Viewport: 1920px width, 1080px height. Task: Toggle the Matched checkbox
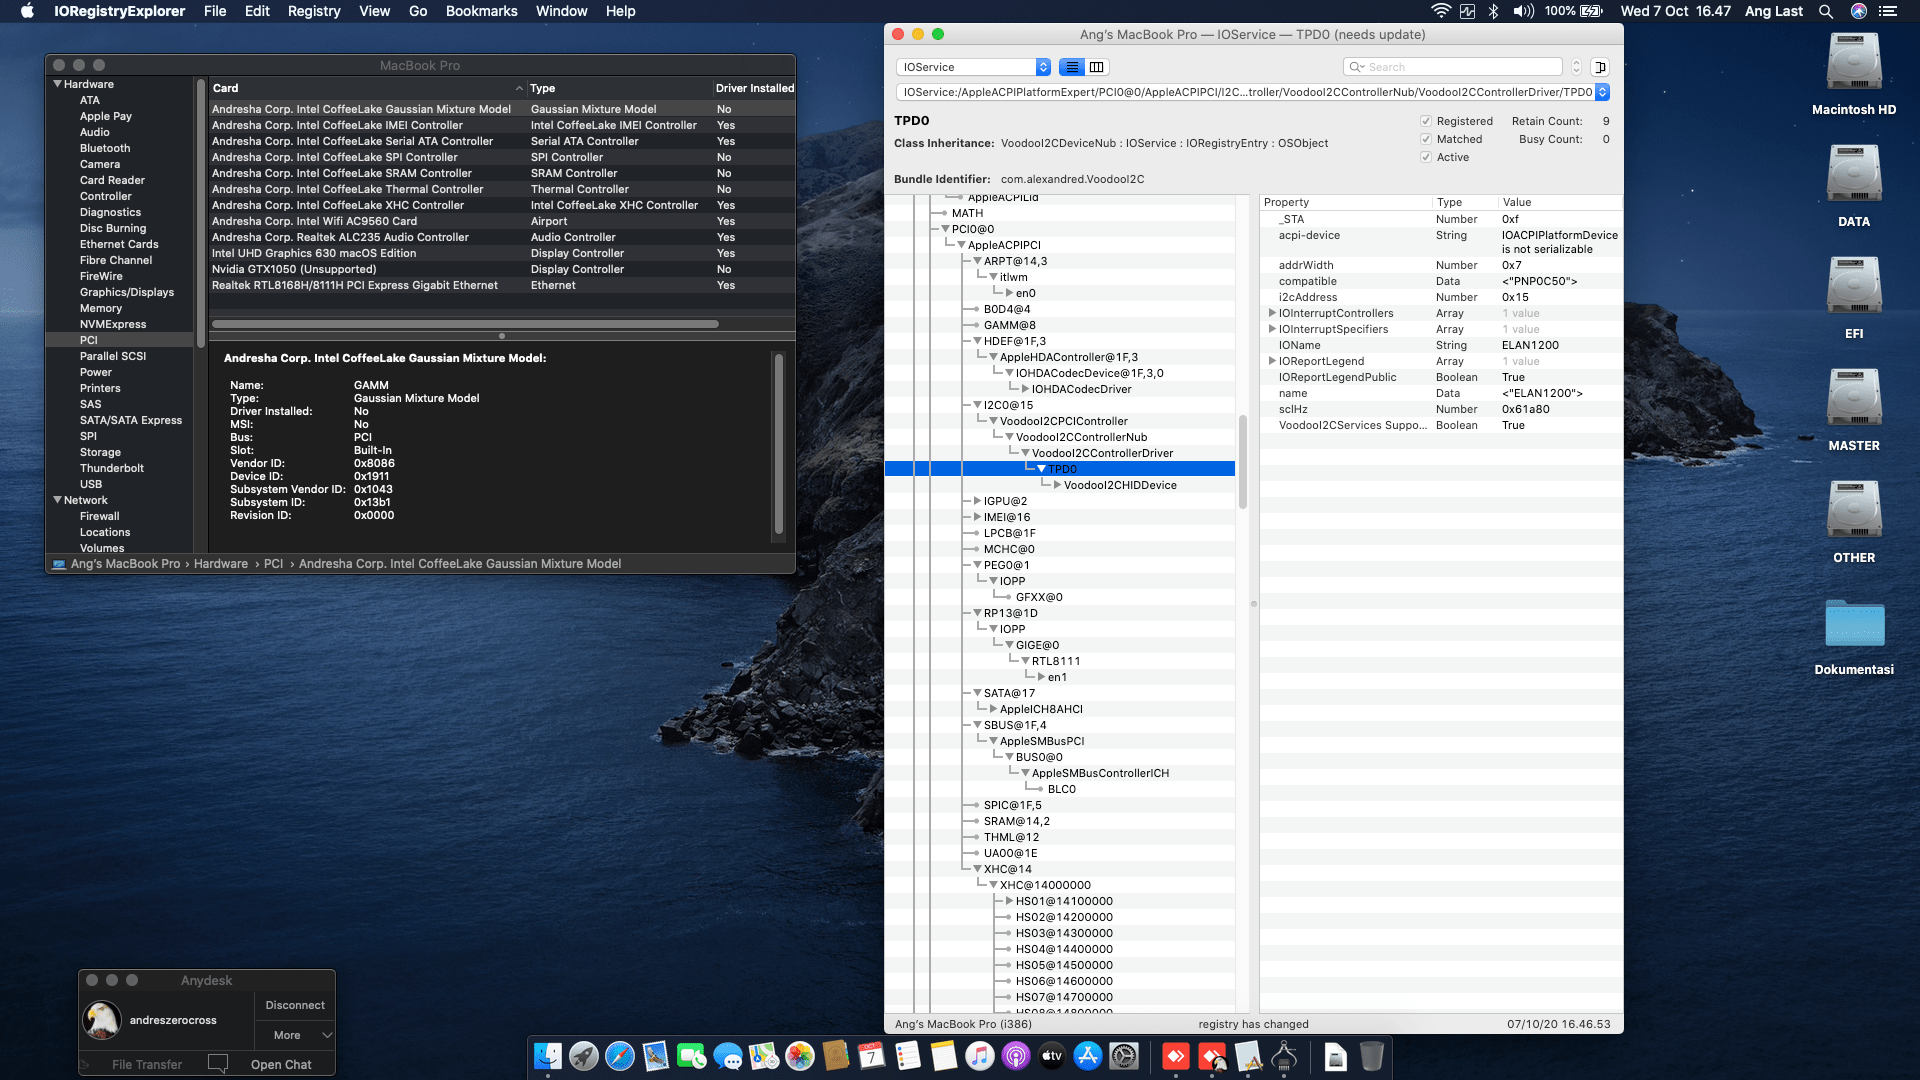pos(1426,139)
